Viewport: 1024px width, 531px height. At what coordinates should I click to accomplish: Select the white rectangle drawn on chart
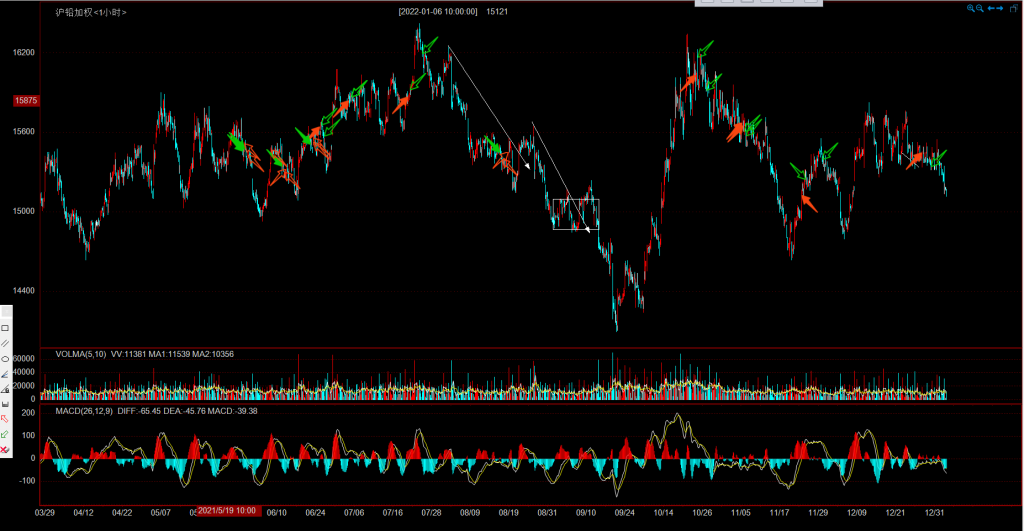tap(576, 200)
